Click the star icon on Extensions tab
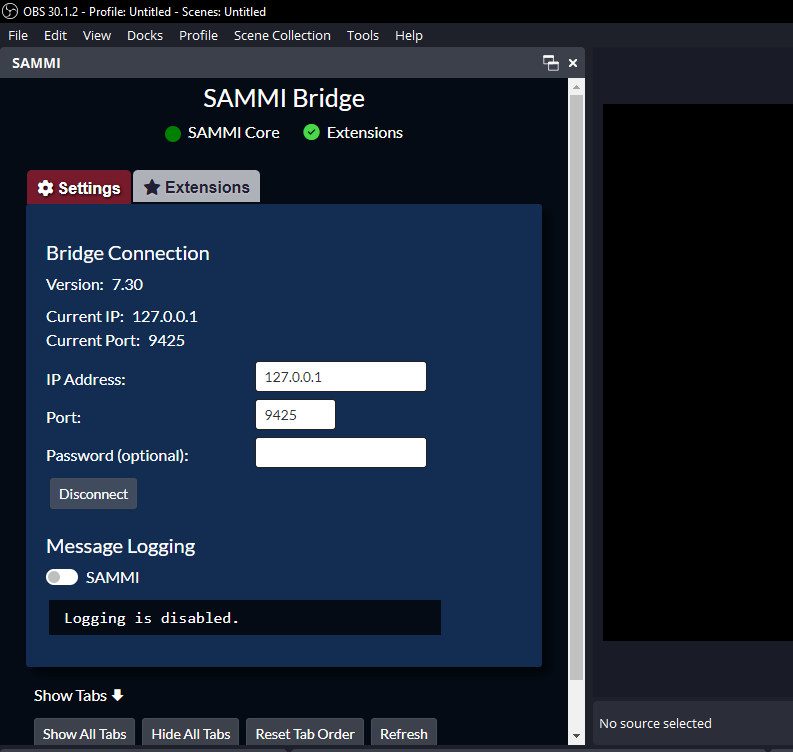The height and width of the screenshot is (752, 793). tap(152, 187)
